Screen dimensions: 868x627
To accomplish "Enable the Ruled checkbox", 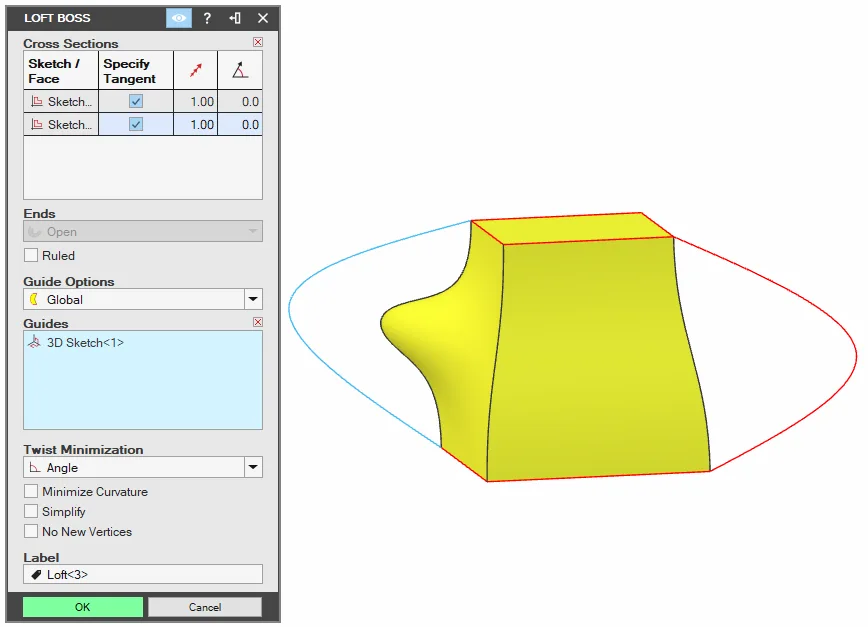I will (31, 256).
